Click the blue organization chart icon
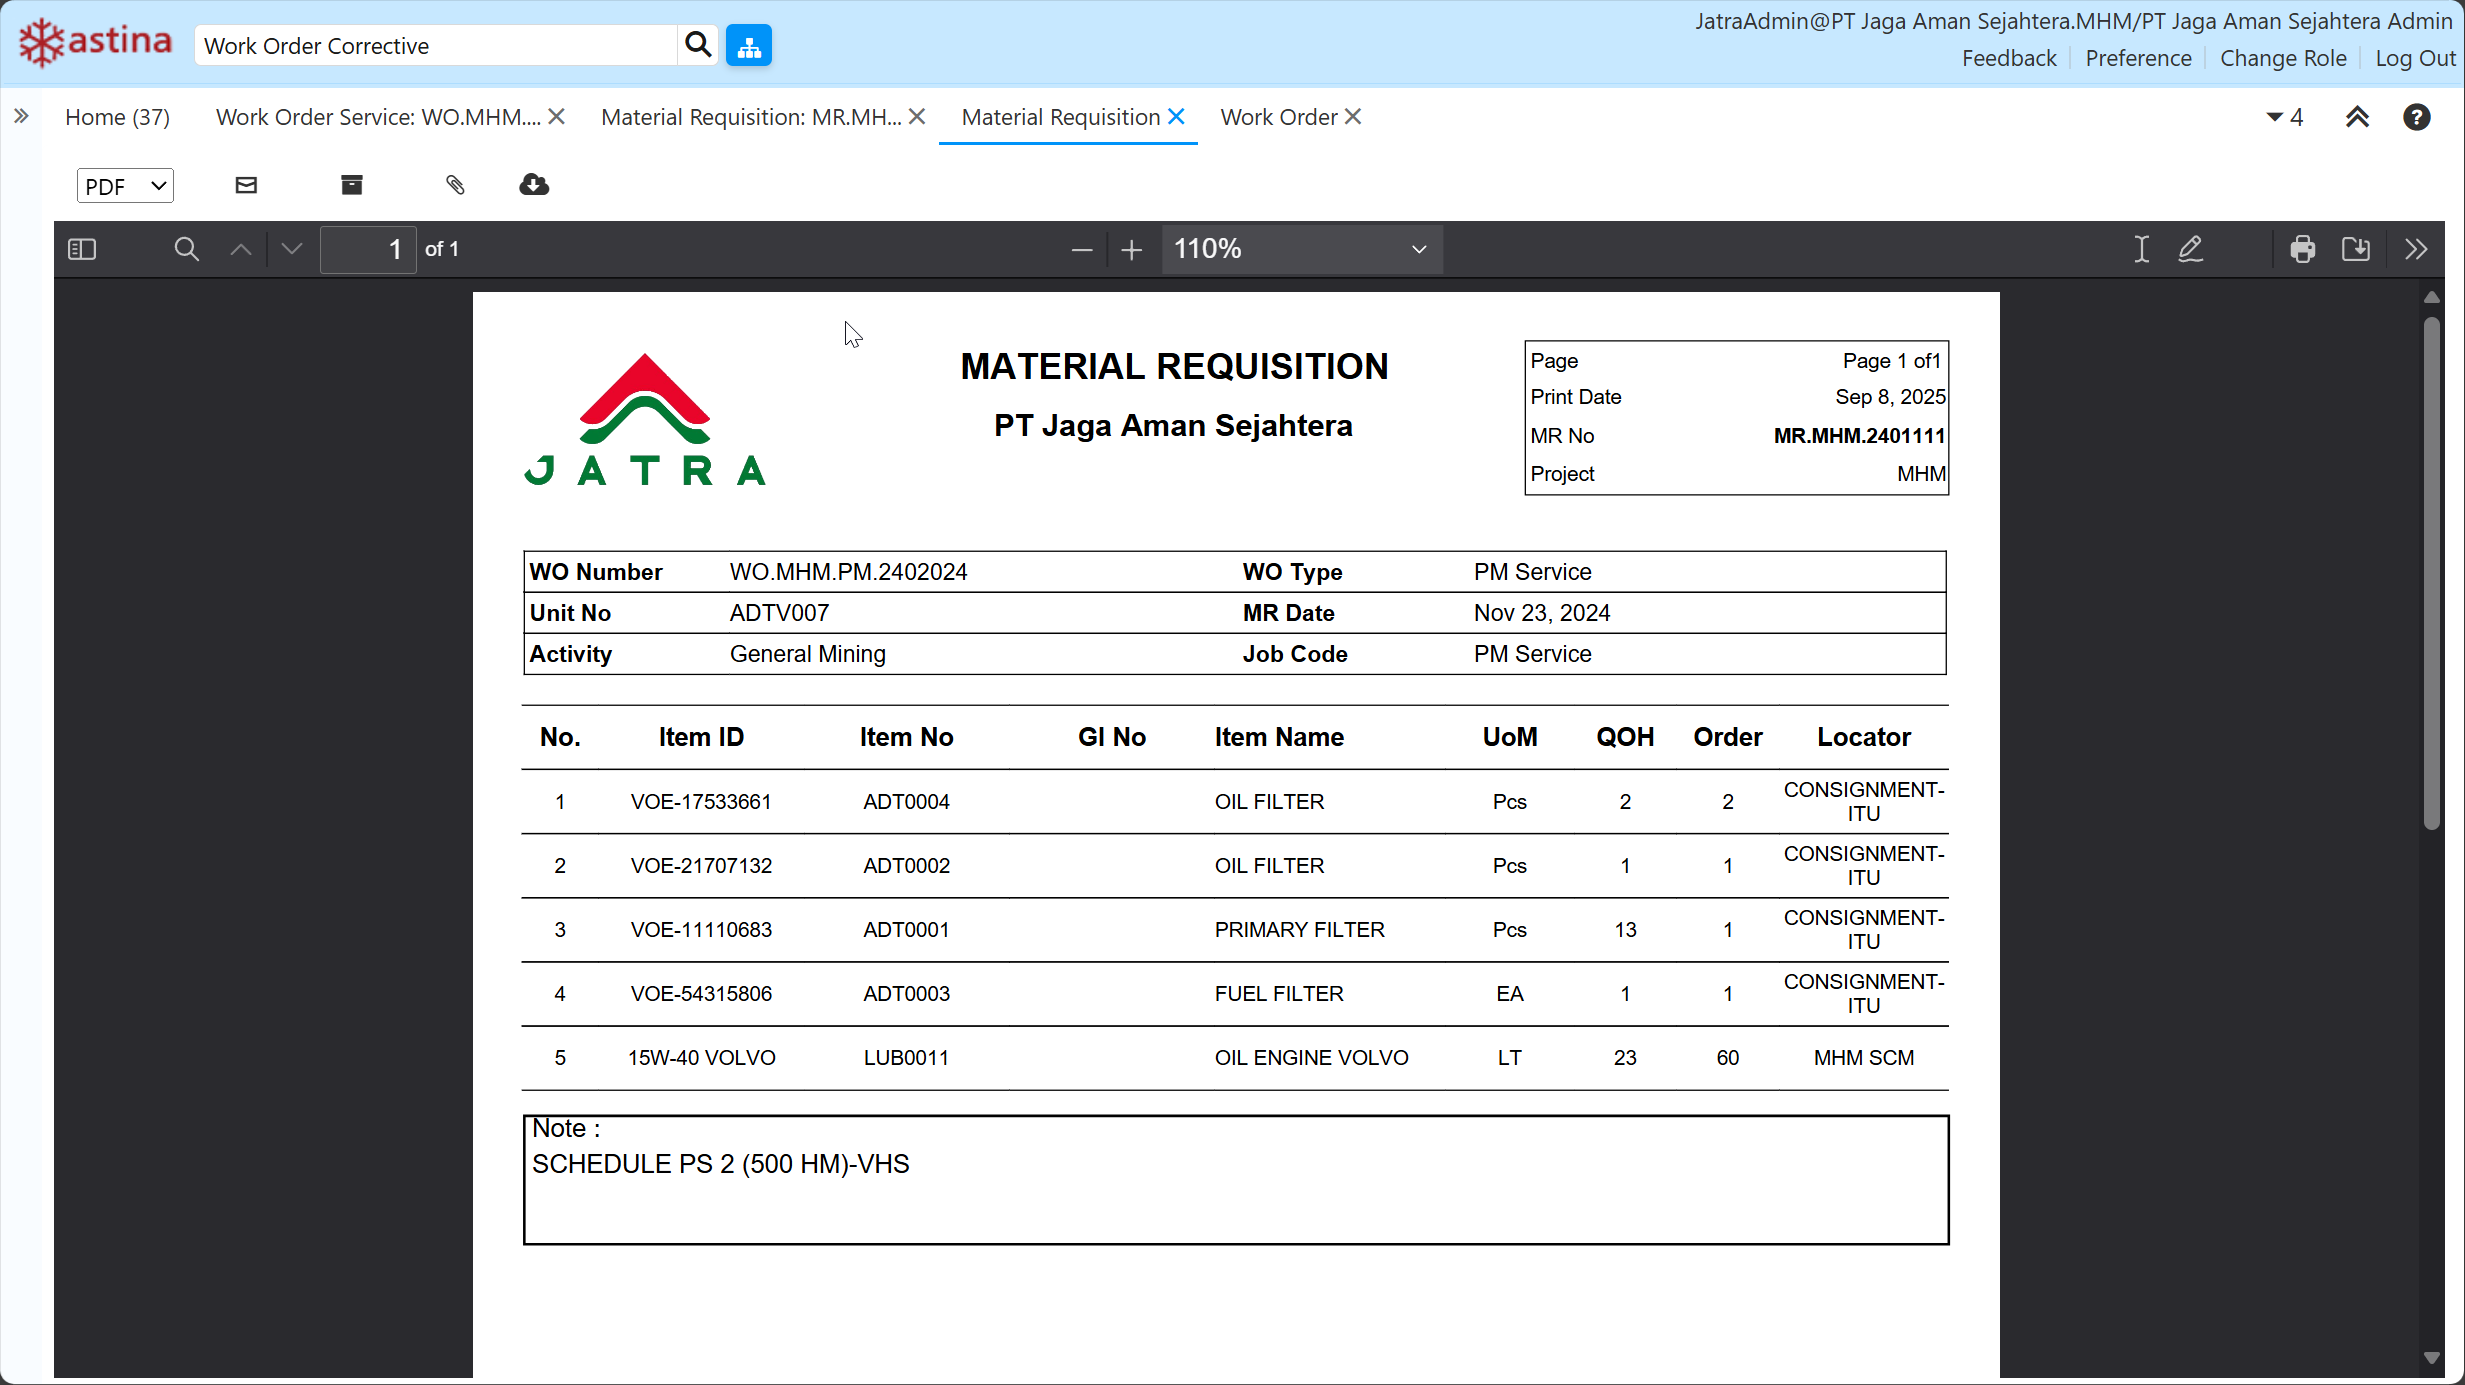Screen dimensions: 2465x1385 tap(749, 45)
